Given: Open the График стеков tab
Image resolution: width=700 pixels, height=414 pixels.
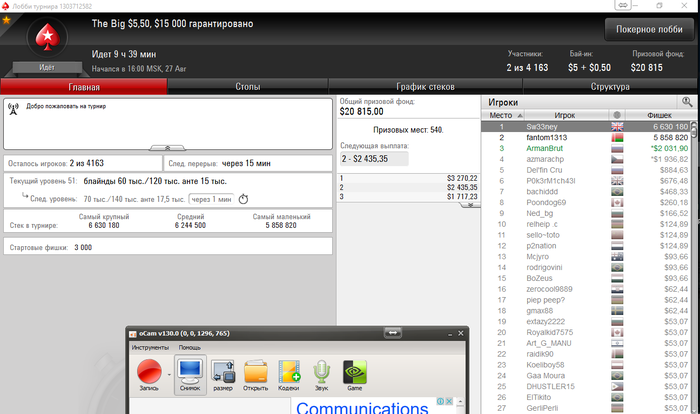Looking at the screenshot, I should click(x=425, y=87).
